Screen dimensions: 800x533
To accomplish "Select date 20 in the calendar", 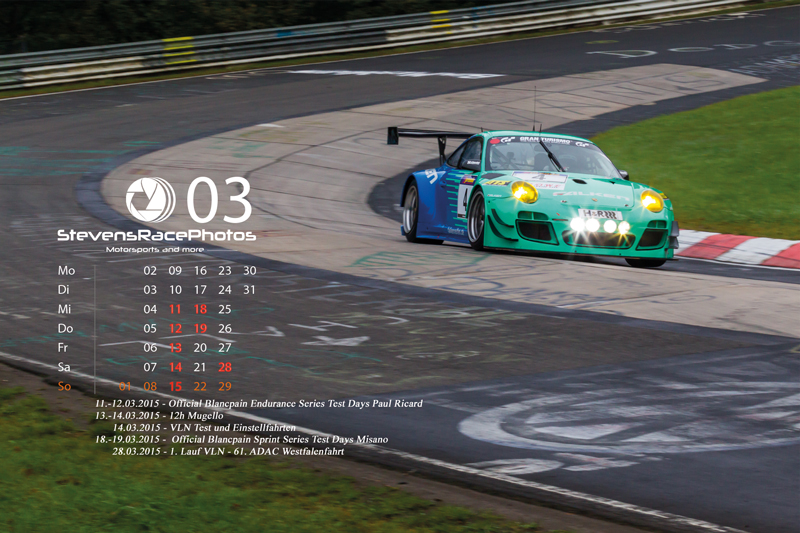I will pos(200,347).
